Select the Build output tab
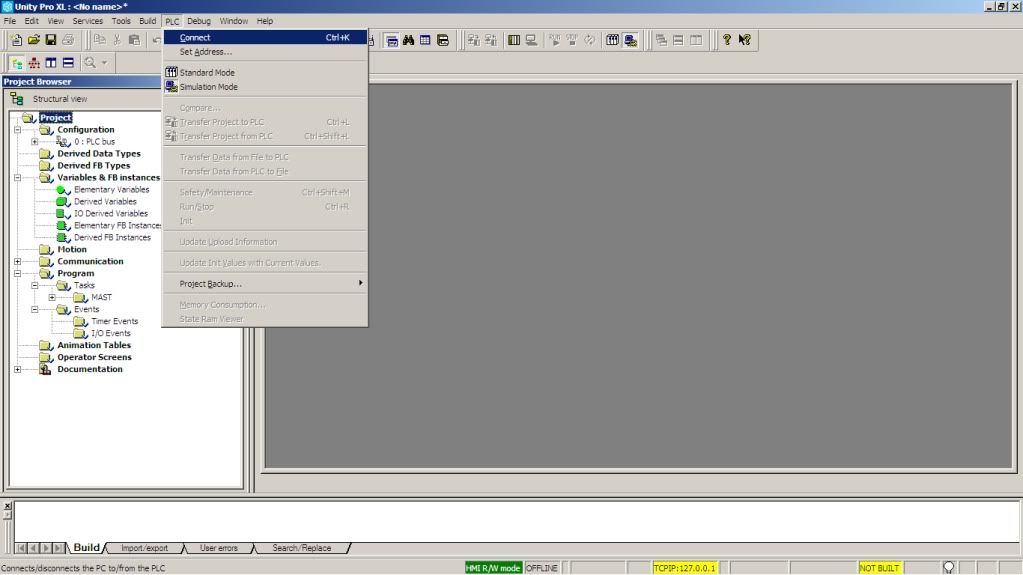Image resolution: width=1023 pixels, height=575 pixels. click(86, 548)
